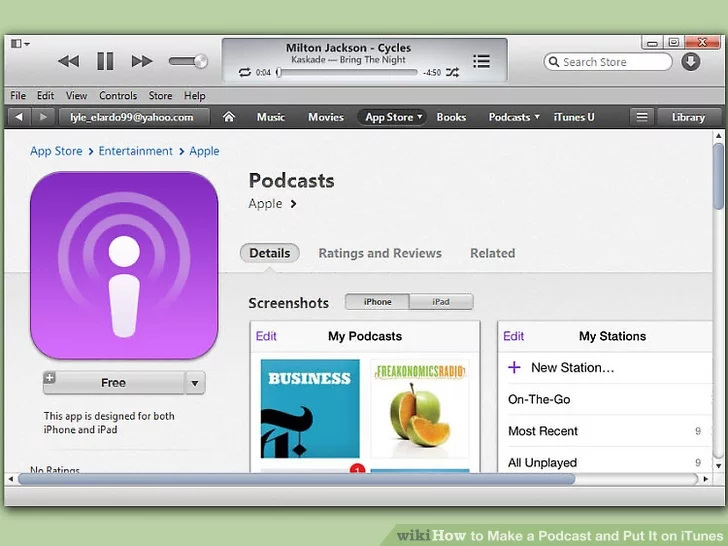Show iPad screenshots
Screen dimensions: 728x546
point(441,302)
